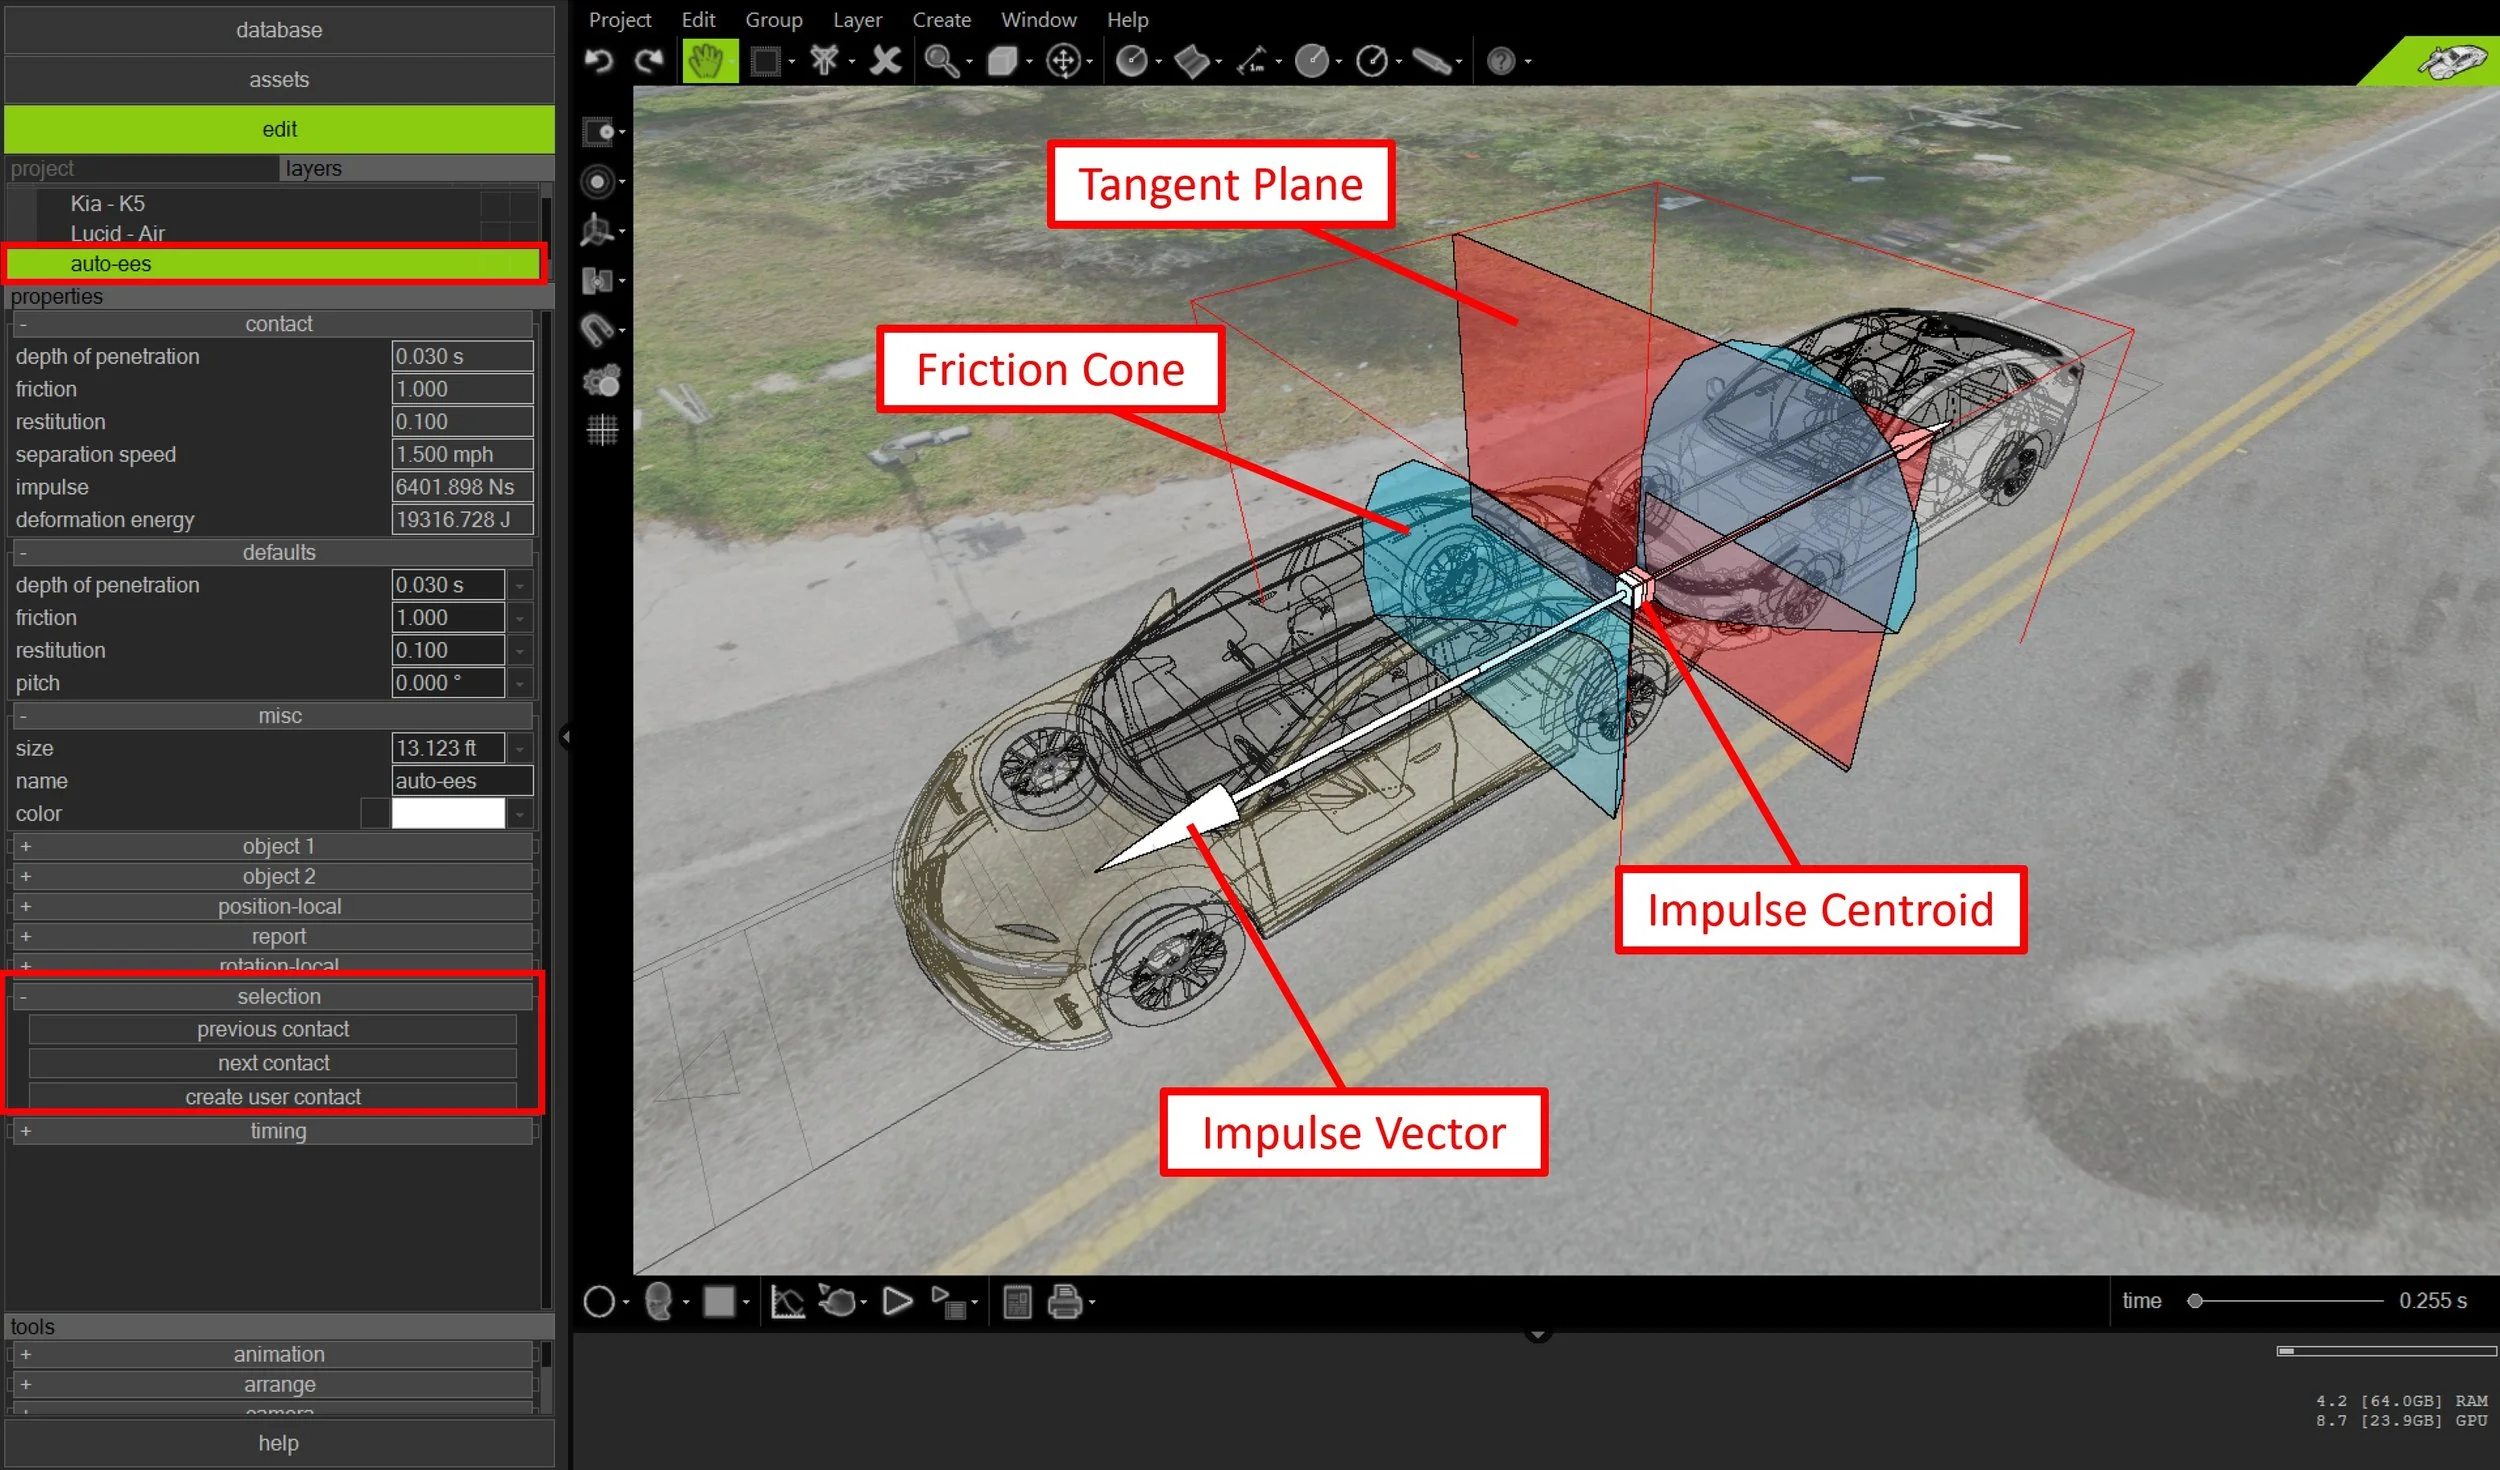2500x1470 pixels.
Task: Click the printer icon
Action: 1064,1302
